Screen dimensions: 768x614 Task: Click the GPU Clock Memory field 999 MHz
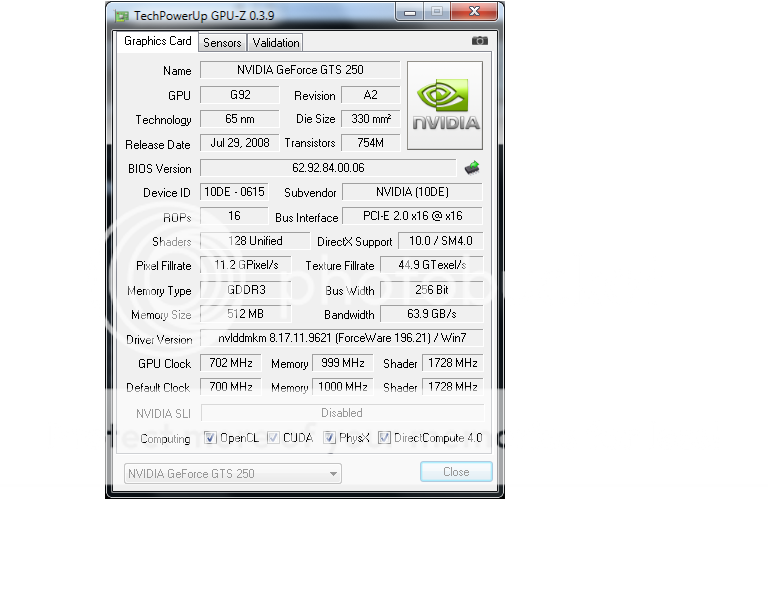343,363
